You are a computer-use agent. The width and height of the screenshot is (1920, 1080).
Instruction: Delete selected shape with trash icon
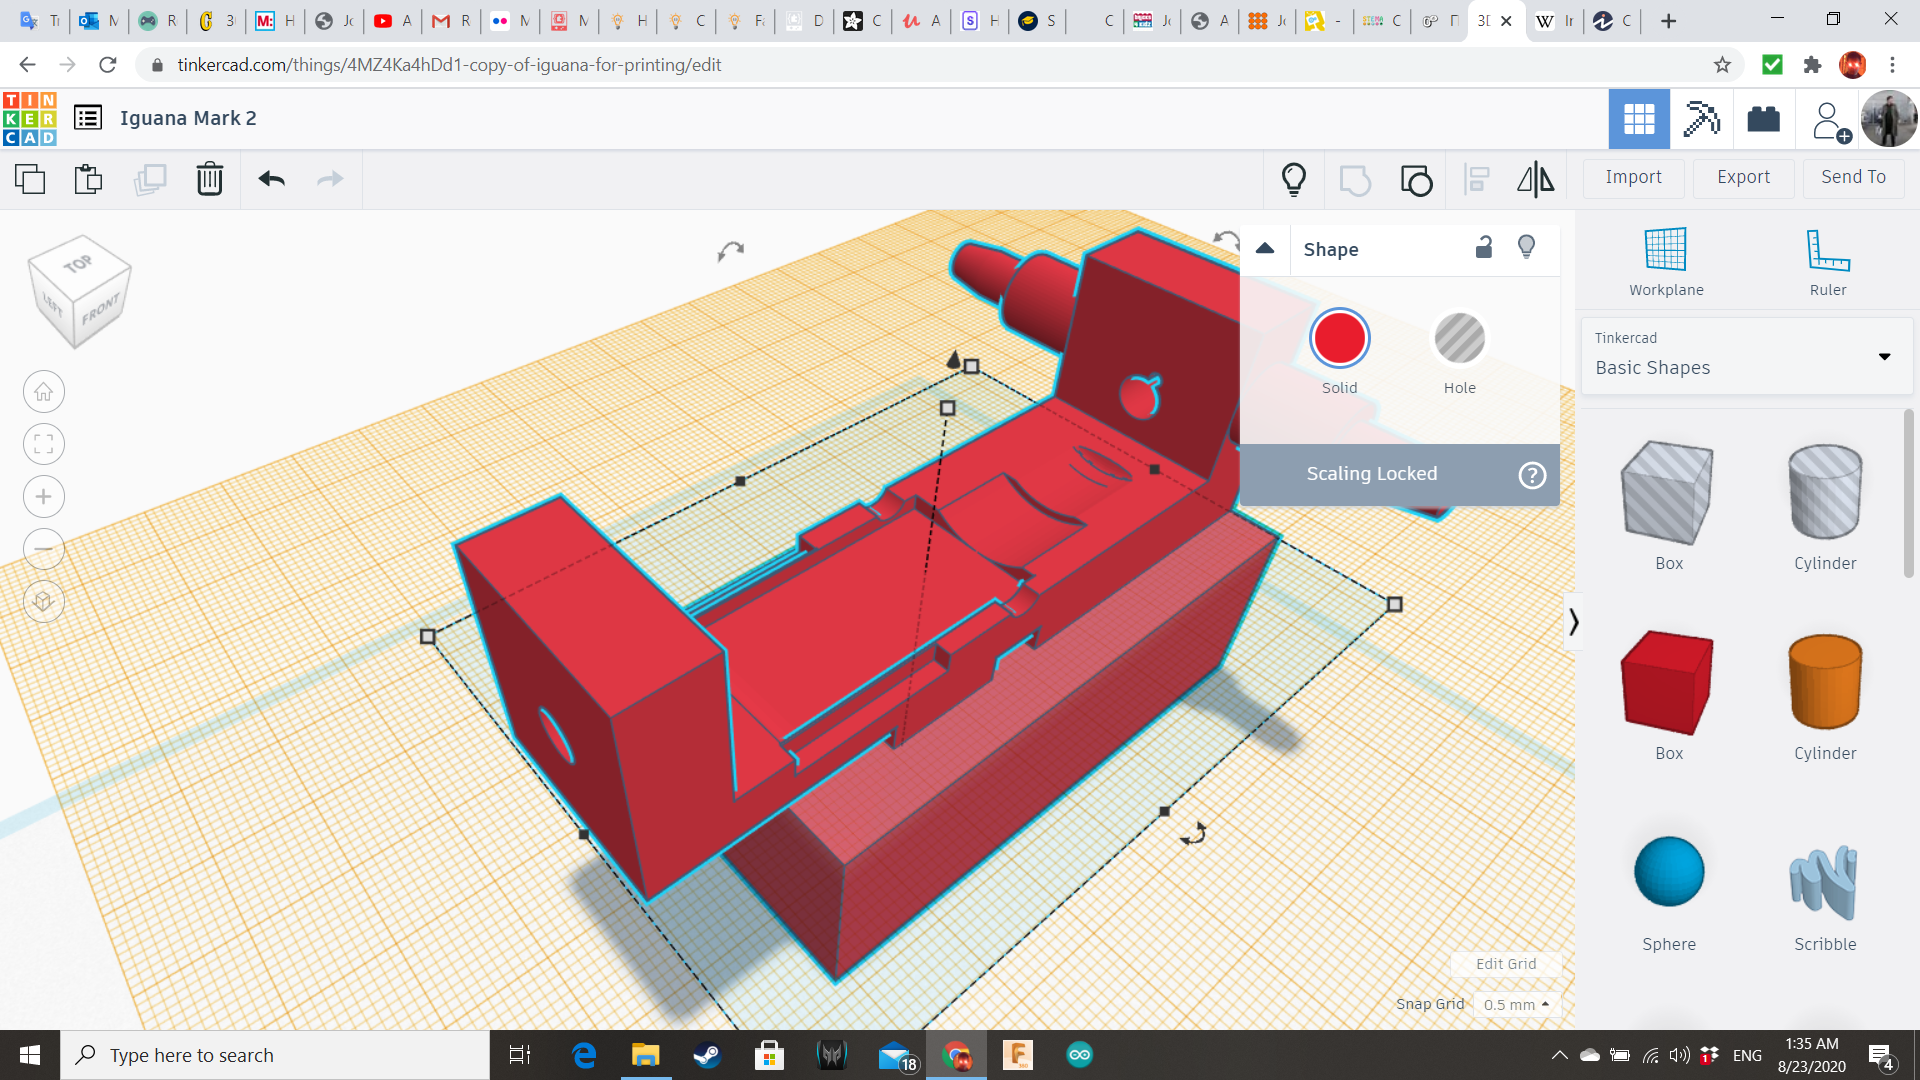click(x=209, y=179)
